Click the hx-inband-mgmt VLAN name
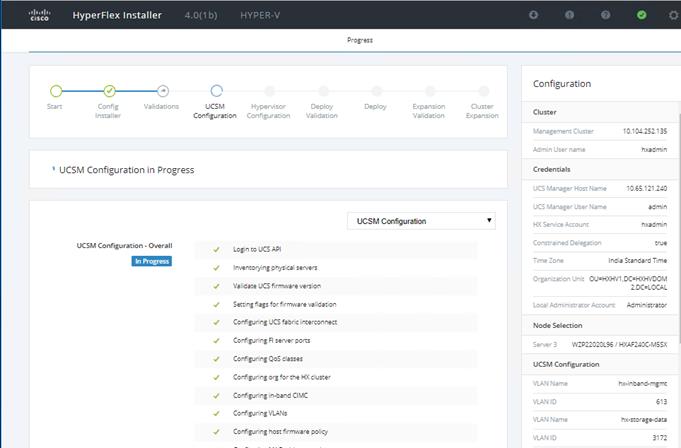Screen dimensions: 681x448 [643, 383]
